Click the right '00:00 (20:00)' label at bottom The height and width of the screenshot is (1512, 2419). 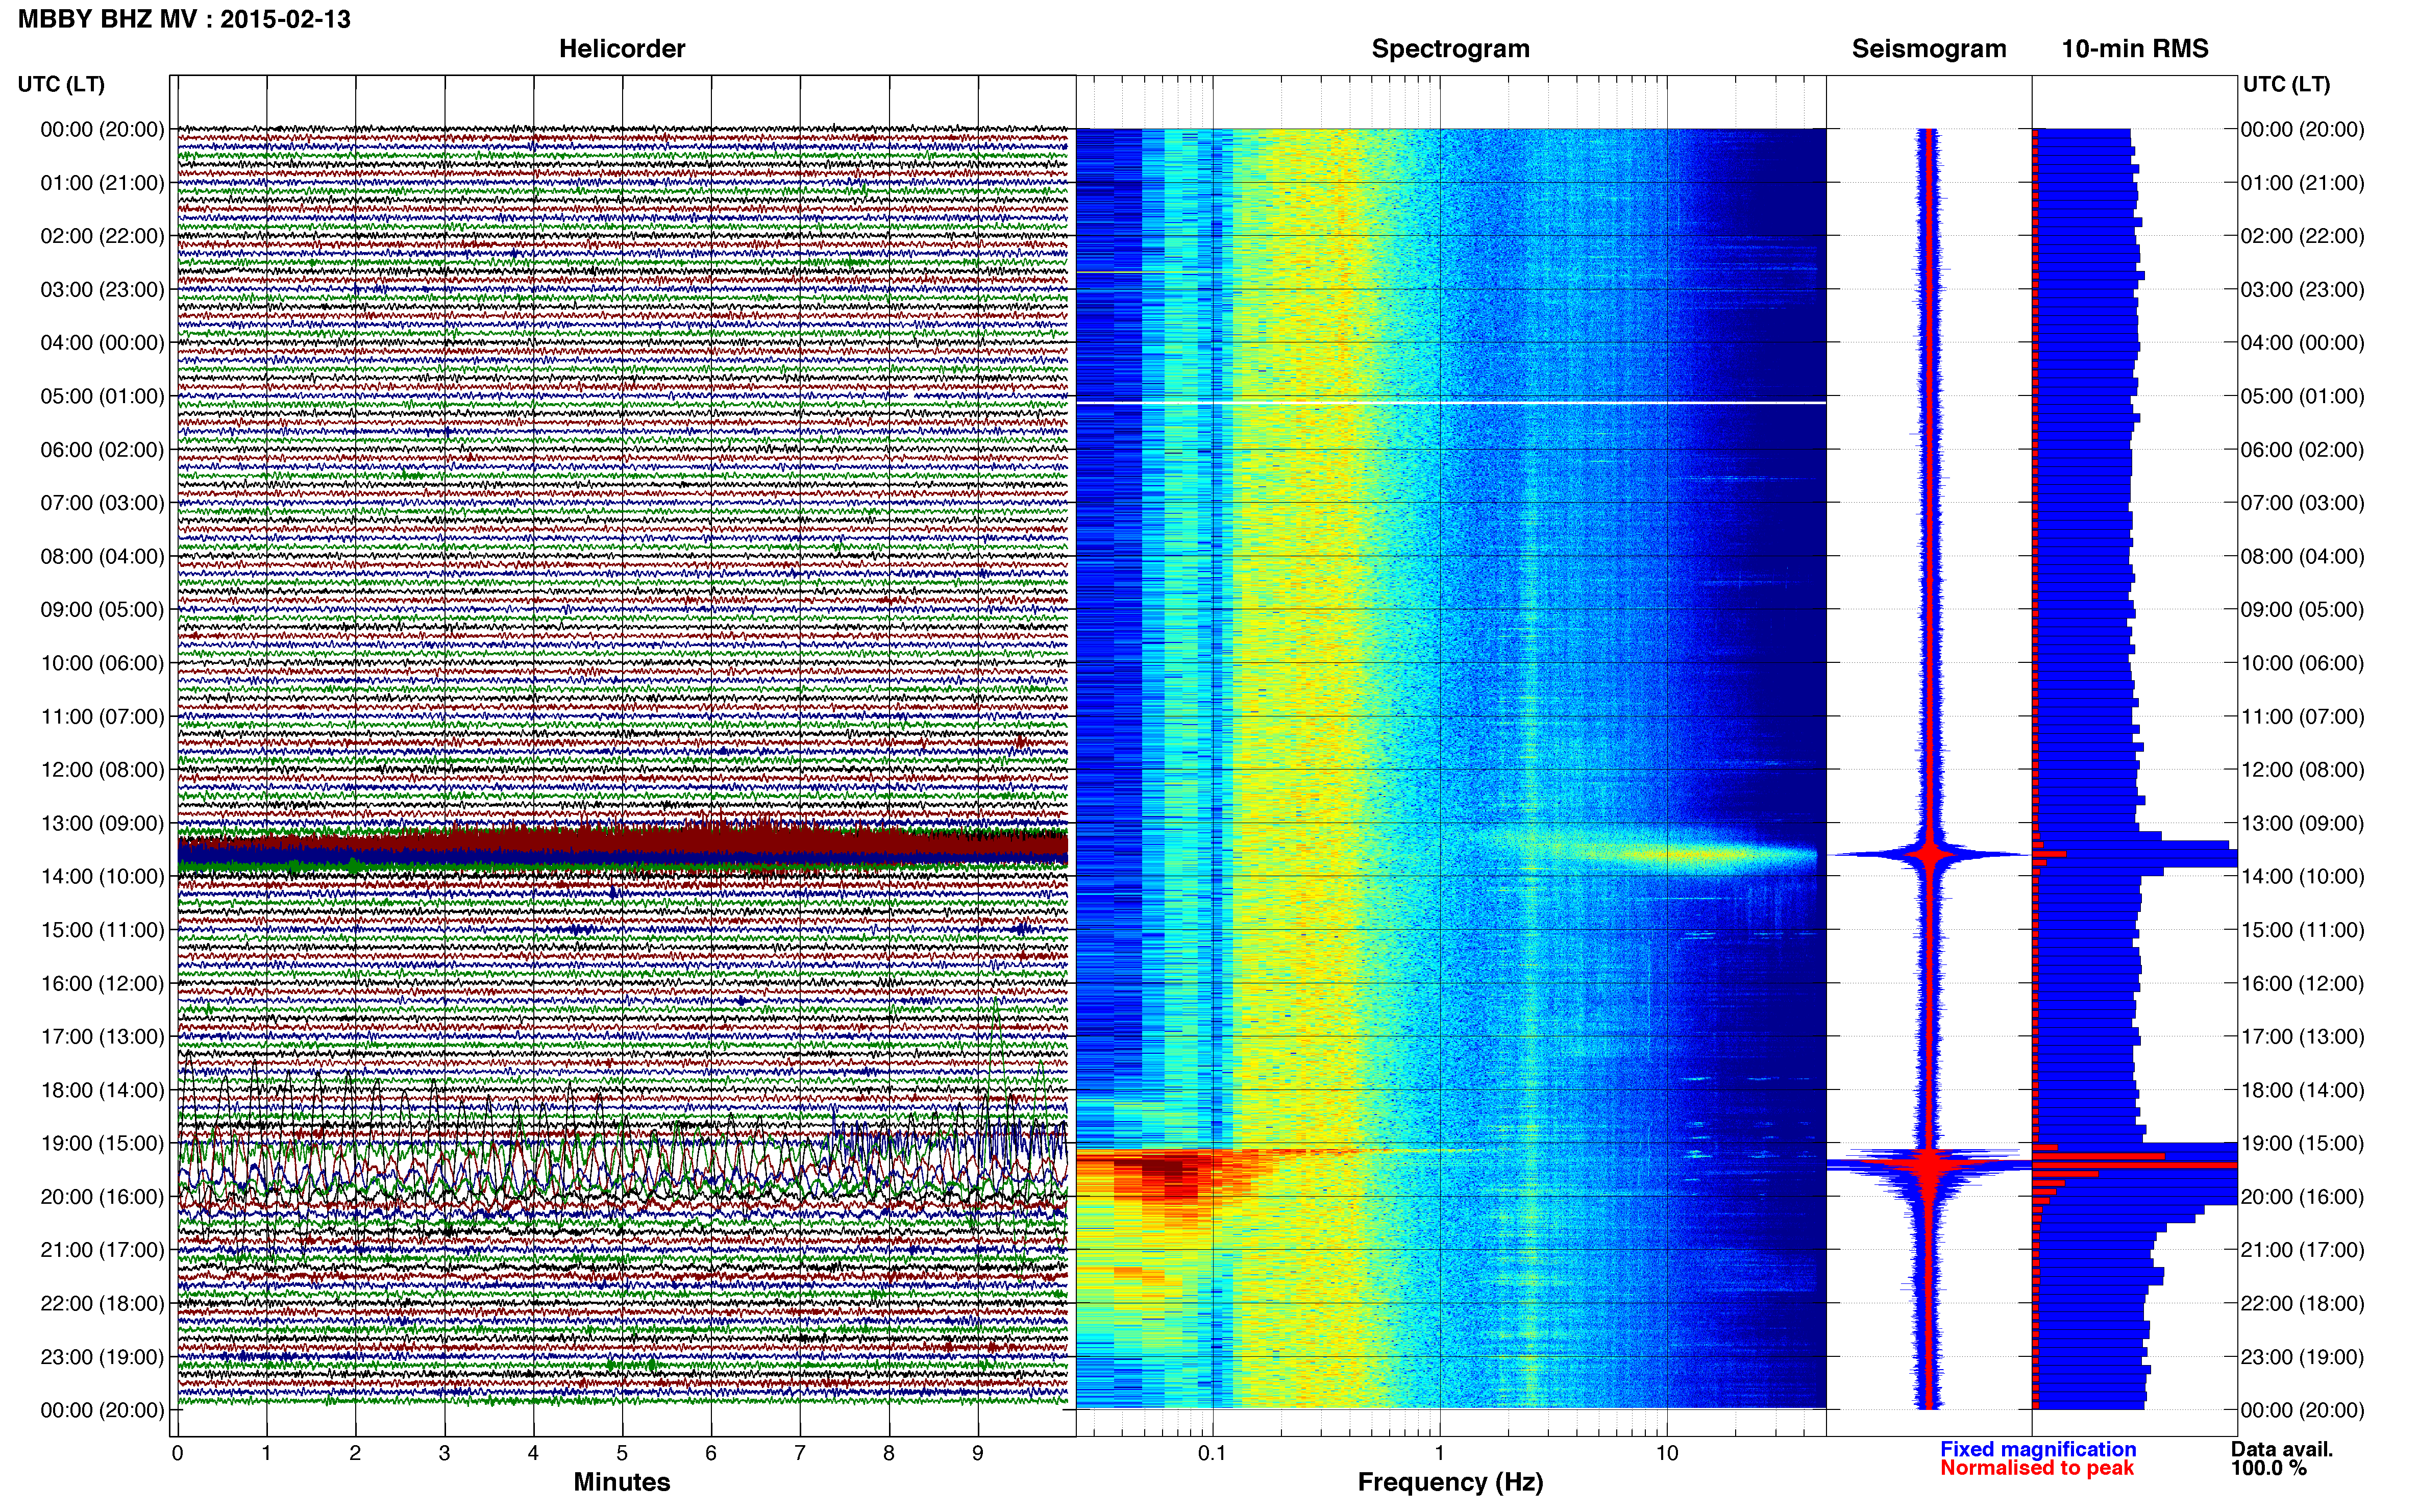[x=2302, y=1410]
